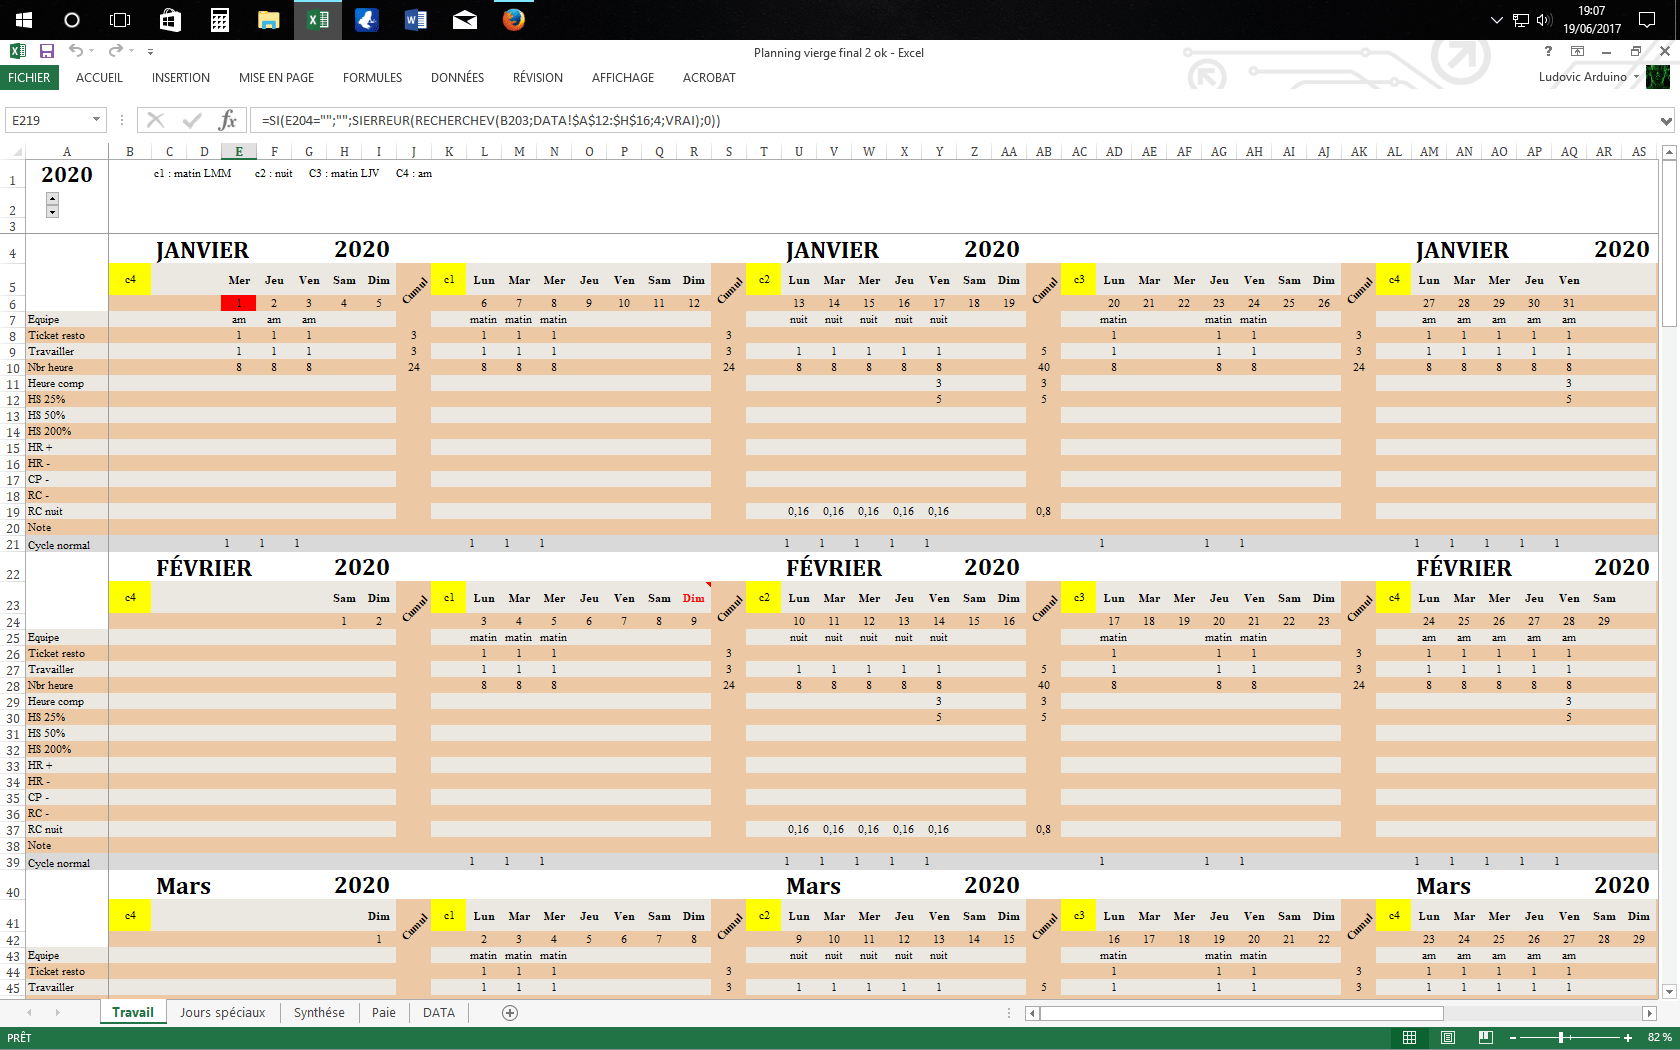Screen dimensions: 1680x1050
Task: Switch to Word from the taskbar
Action: pos(416,20)
